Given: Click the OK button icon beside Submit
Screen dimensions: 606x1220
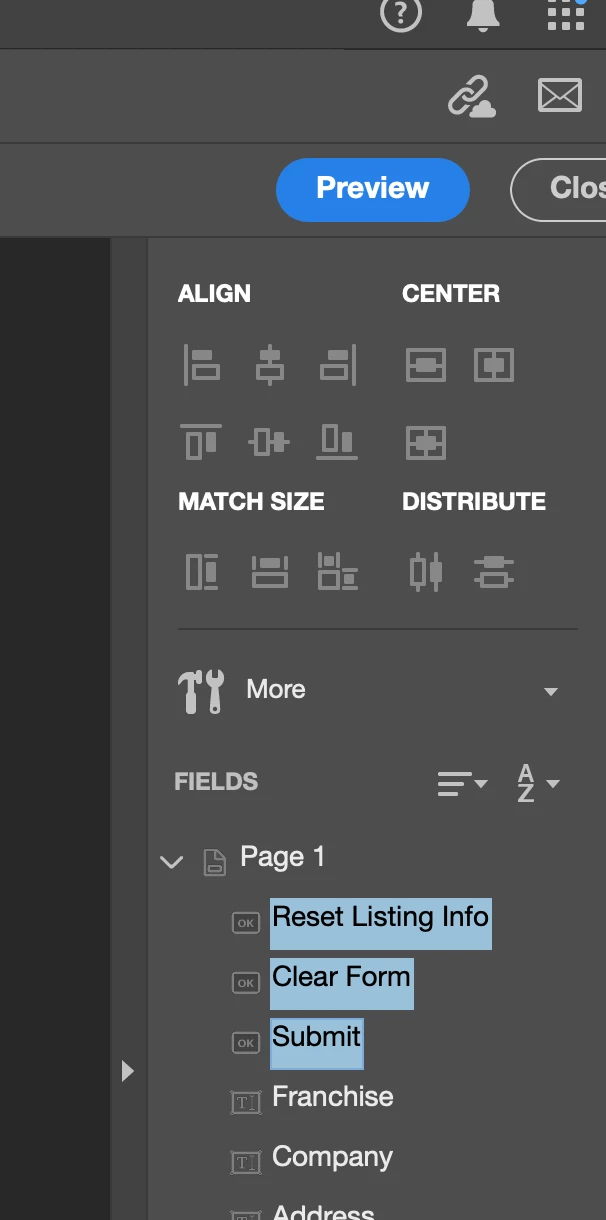Looking at the screenshot, I should click(246, 1043).
